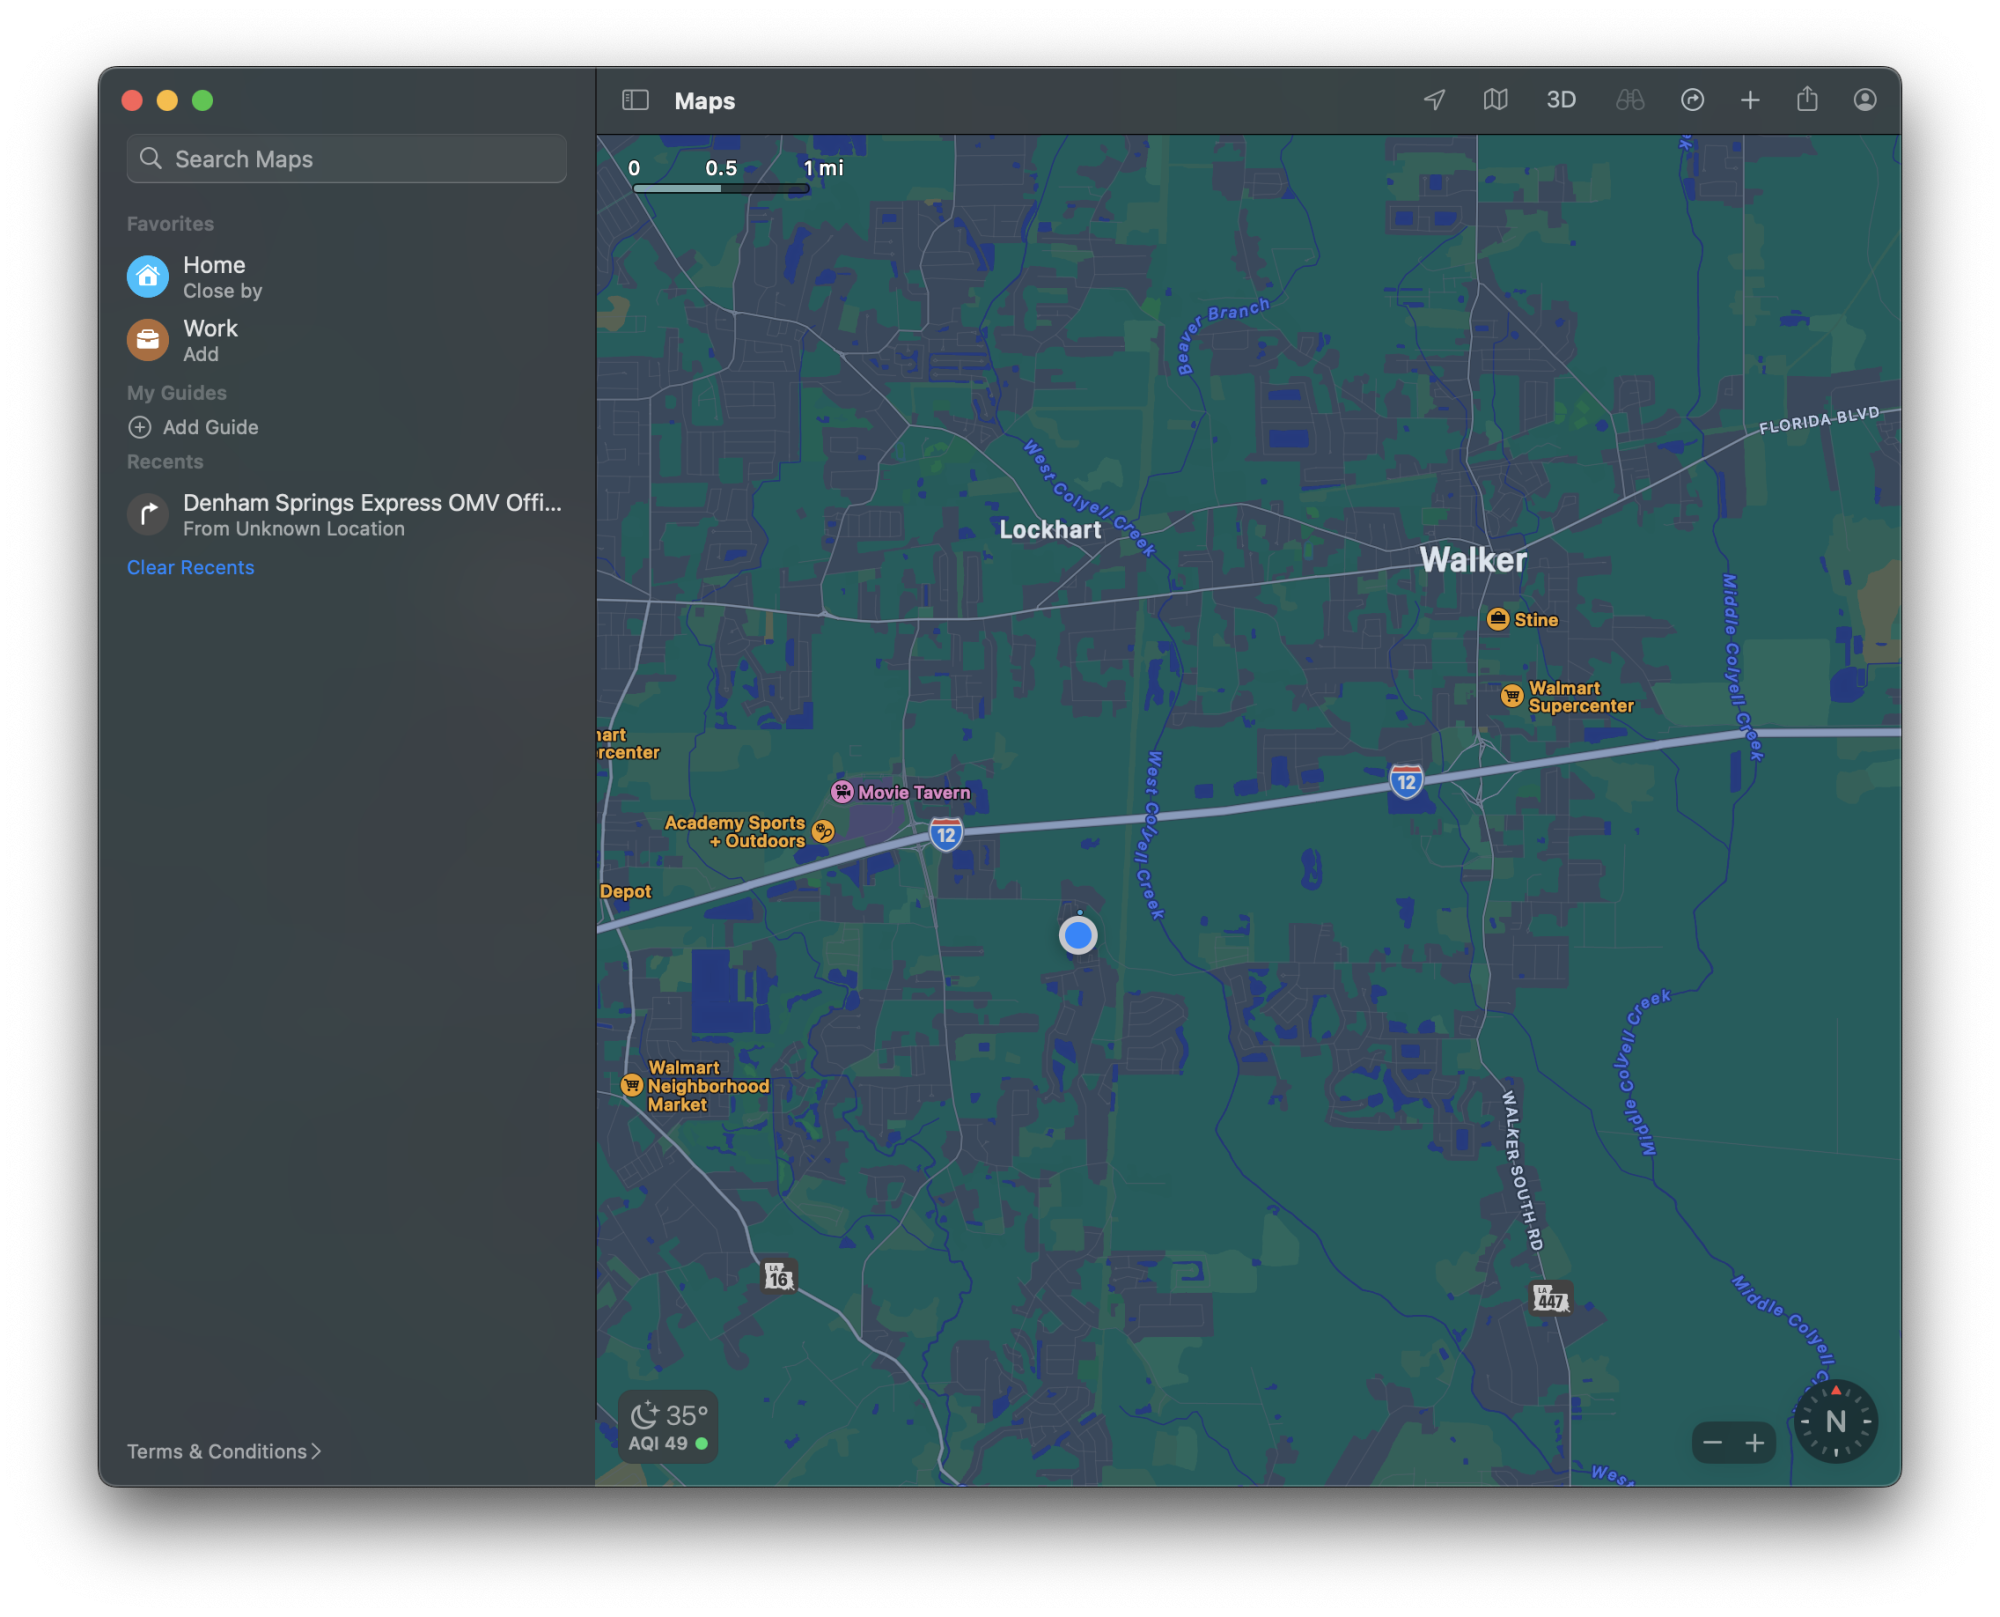The width and height of the screenshot is (2000, 1617).
Task: Open directions with the arrow circle icon
Action: pos(1692,100)
